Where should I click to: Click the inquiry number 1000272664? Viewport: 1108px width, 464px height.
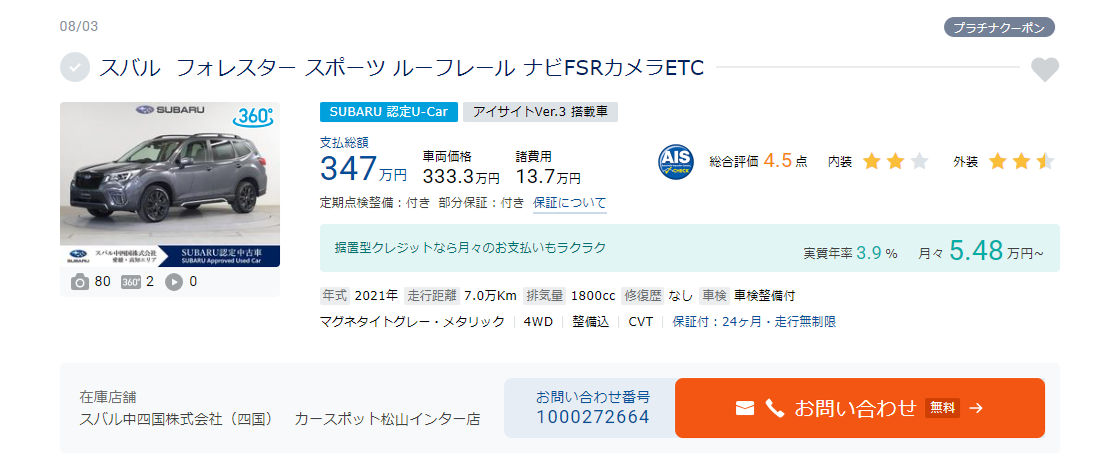[593, 417]
